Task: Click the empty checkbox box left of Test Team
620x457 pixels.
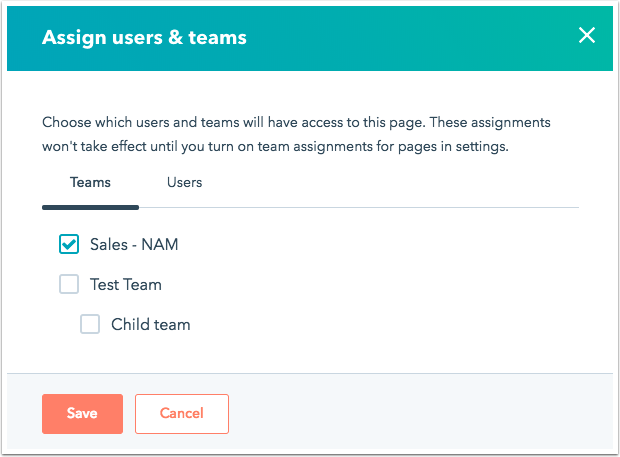Action: 69,284
